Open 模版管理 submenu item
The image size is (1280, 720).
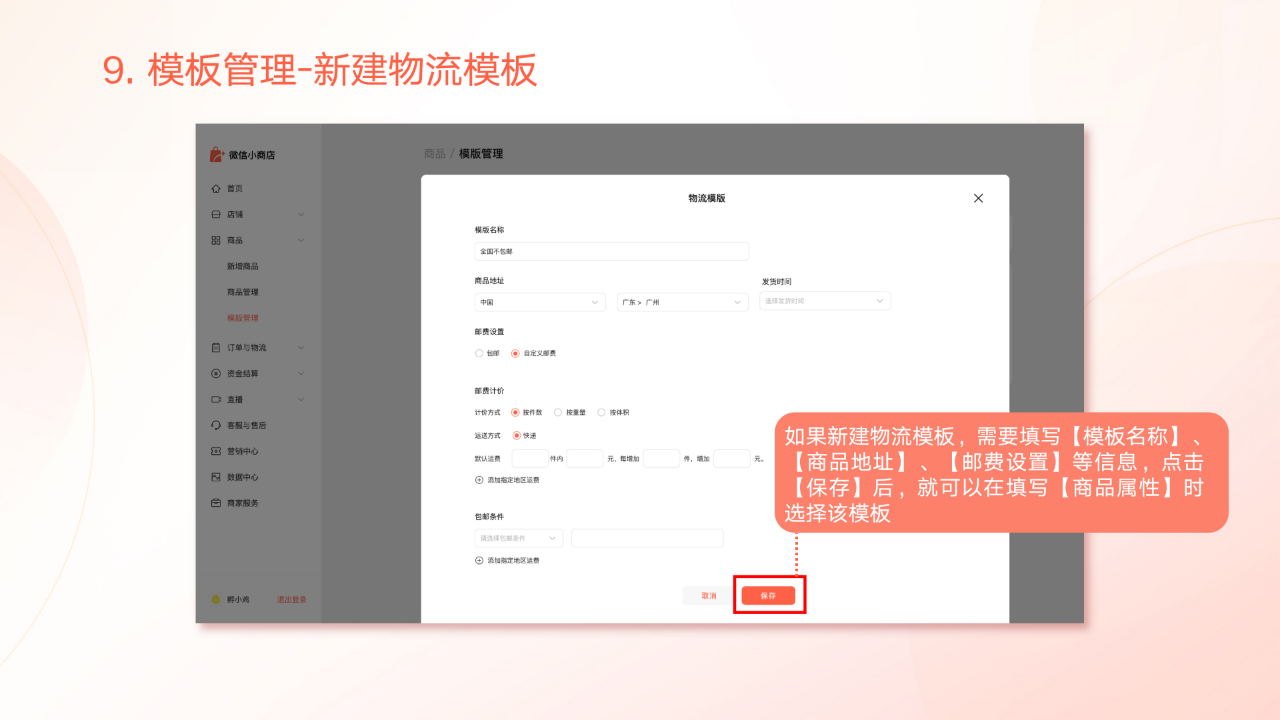[243, 318]
